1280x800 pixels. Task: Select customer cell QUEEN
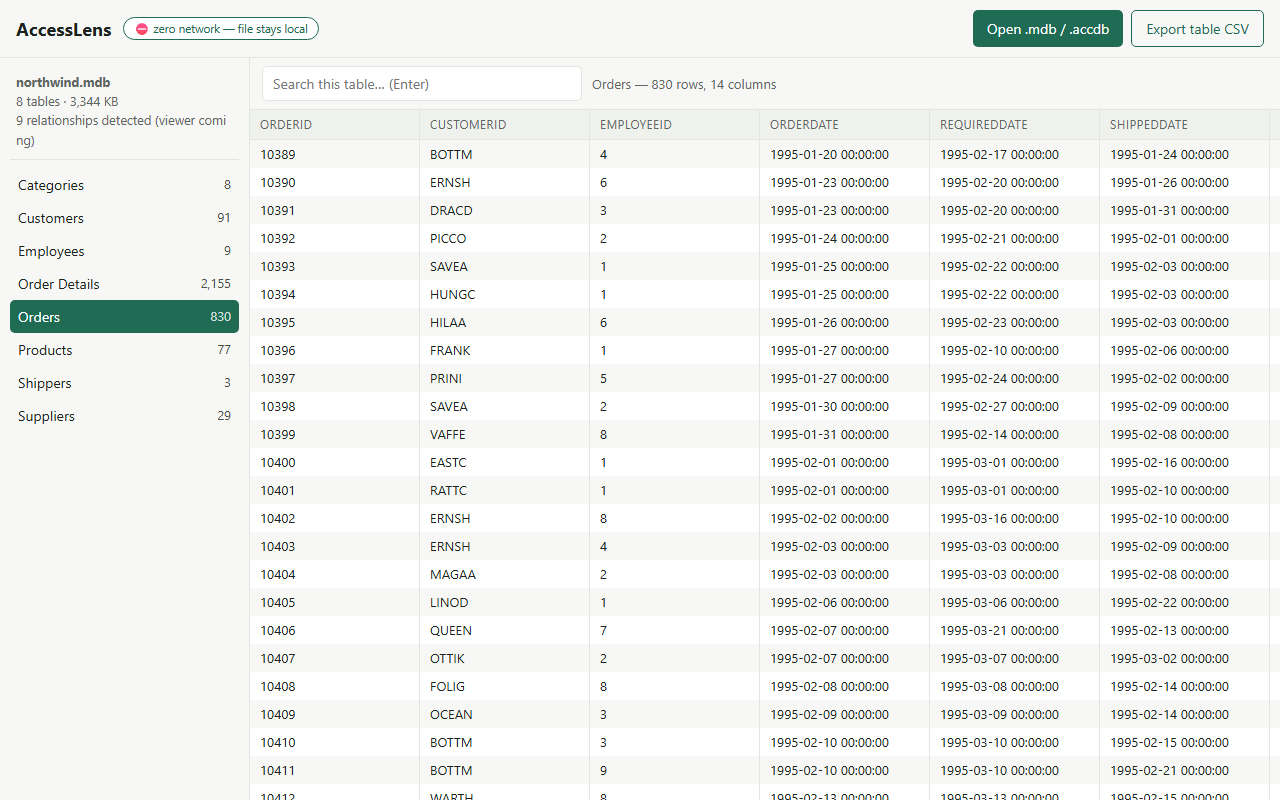coord(505,630)
